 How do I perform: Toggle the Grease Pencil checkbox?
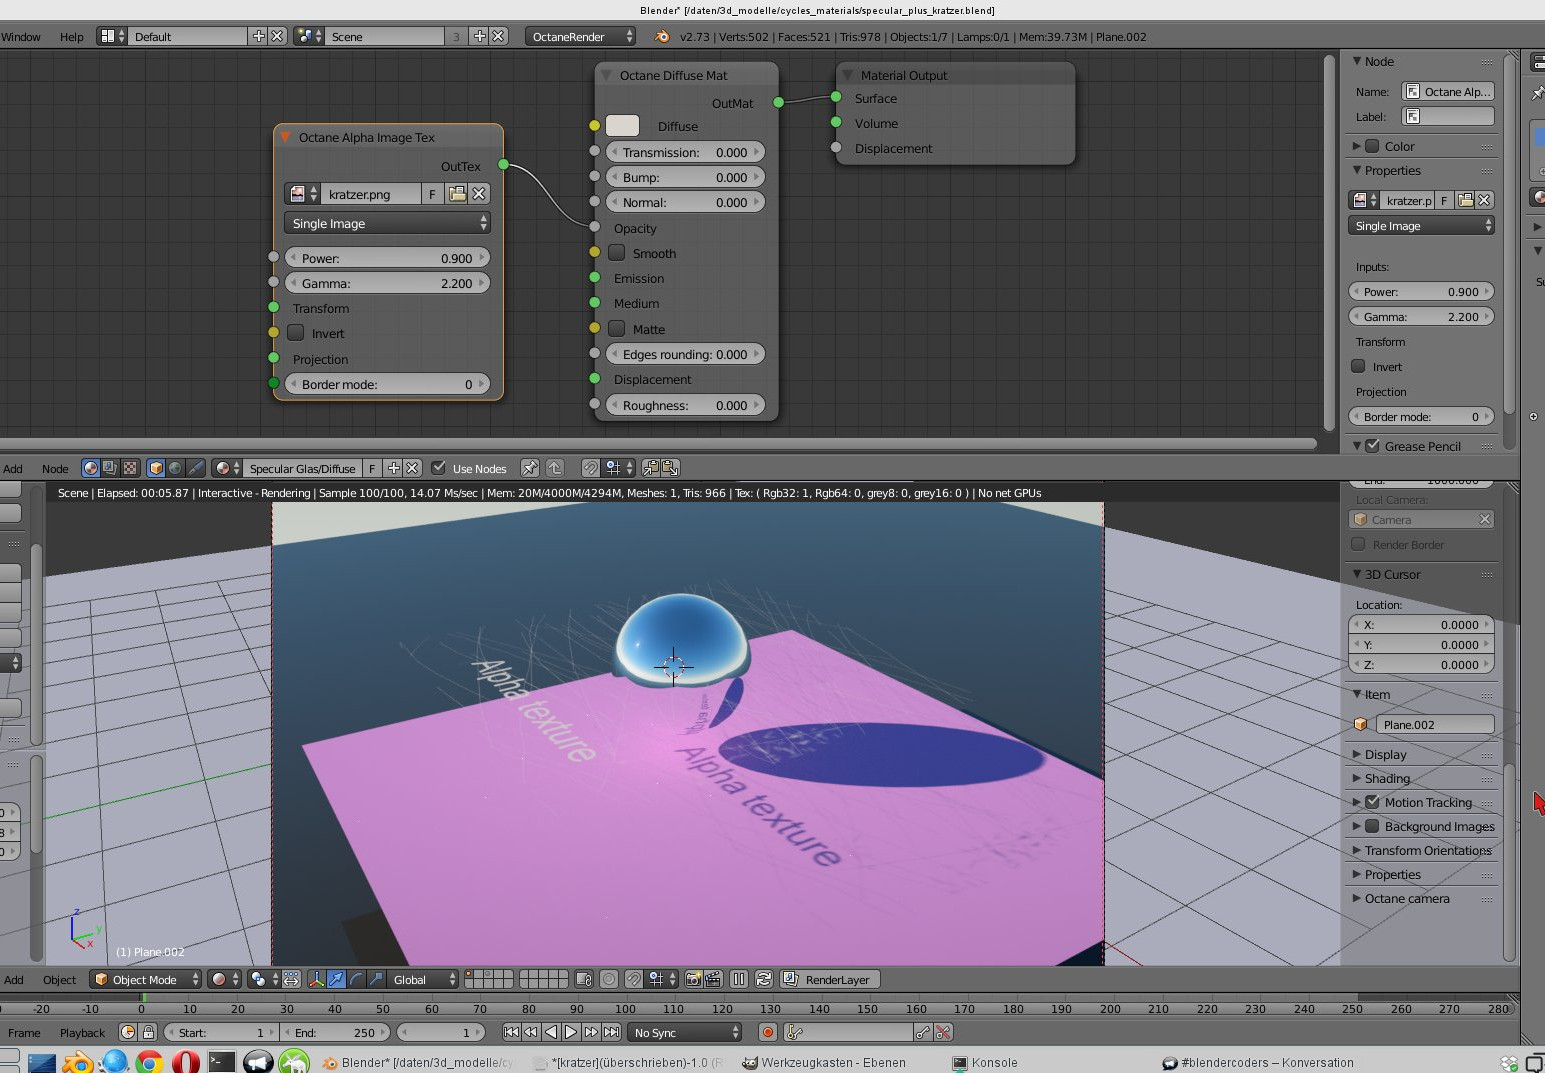[x=1372, y=446]
